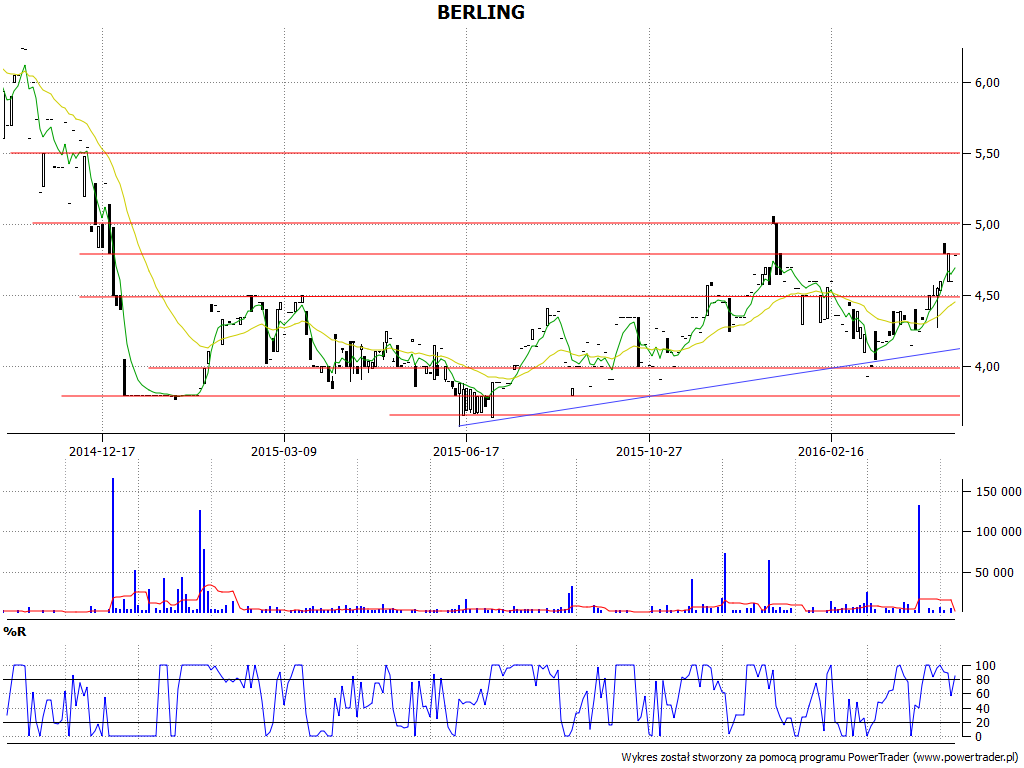
Task: Click the 20 level on %R axis
Action: click(x=985, y=723)
